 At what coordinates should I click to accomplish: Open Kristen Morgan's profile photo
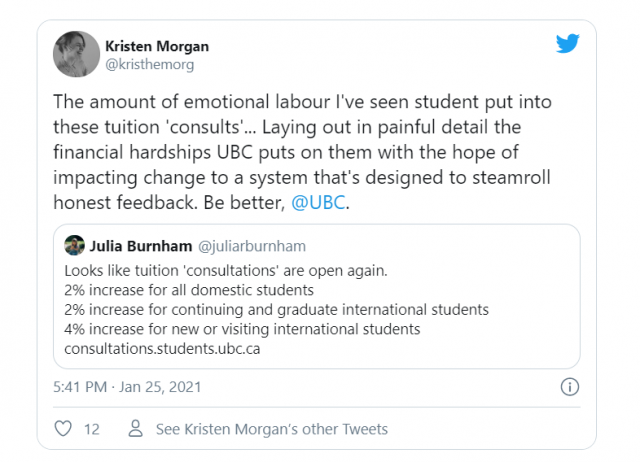pos(76,53)
